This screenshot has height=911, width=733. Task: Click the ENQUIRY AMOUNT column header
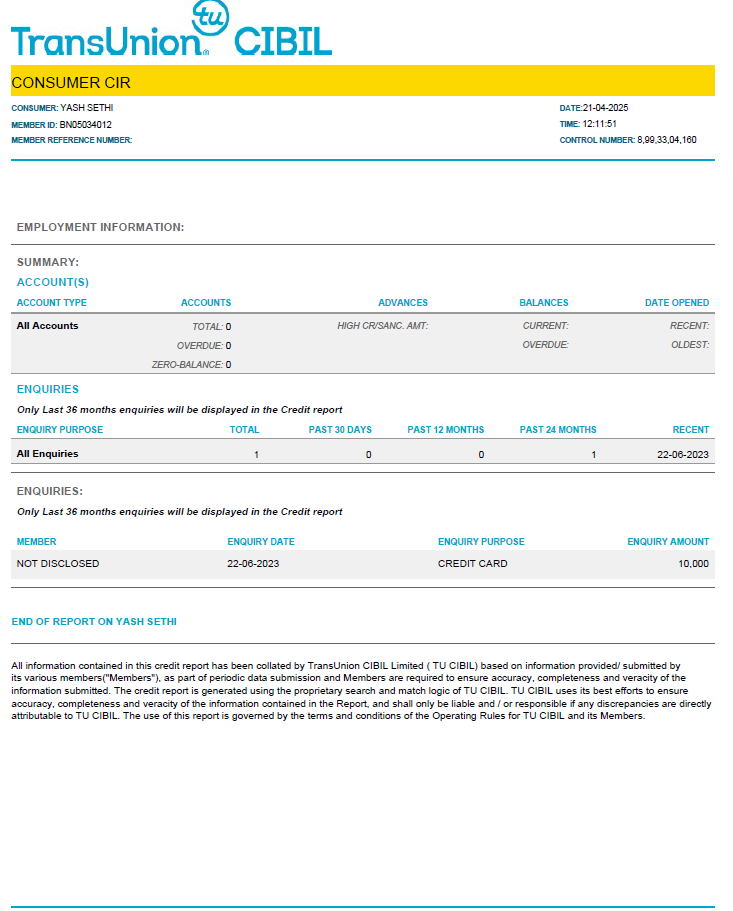pos(668,541)
